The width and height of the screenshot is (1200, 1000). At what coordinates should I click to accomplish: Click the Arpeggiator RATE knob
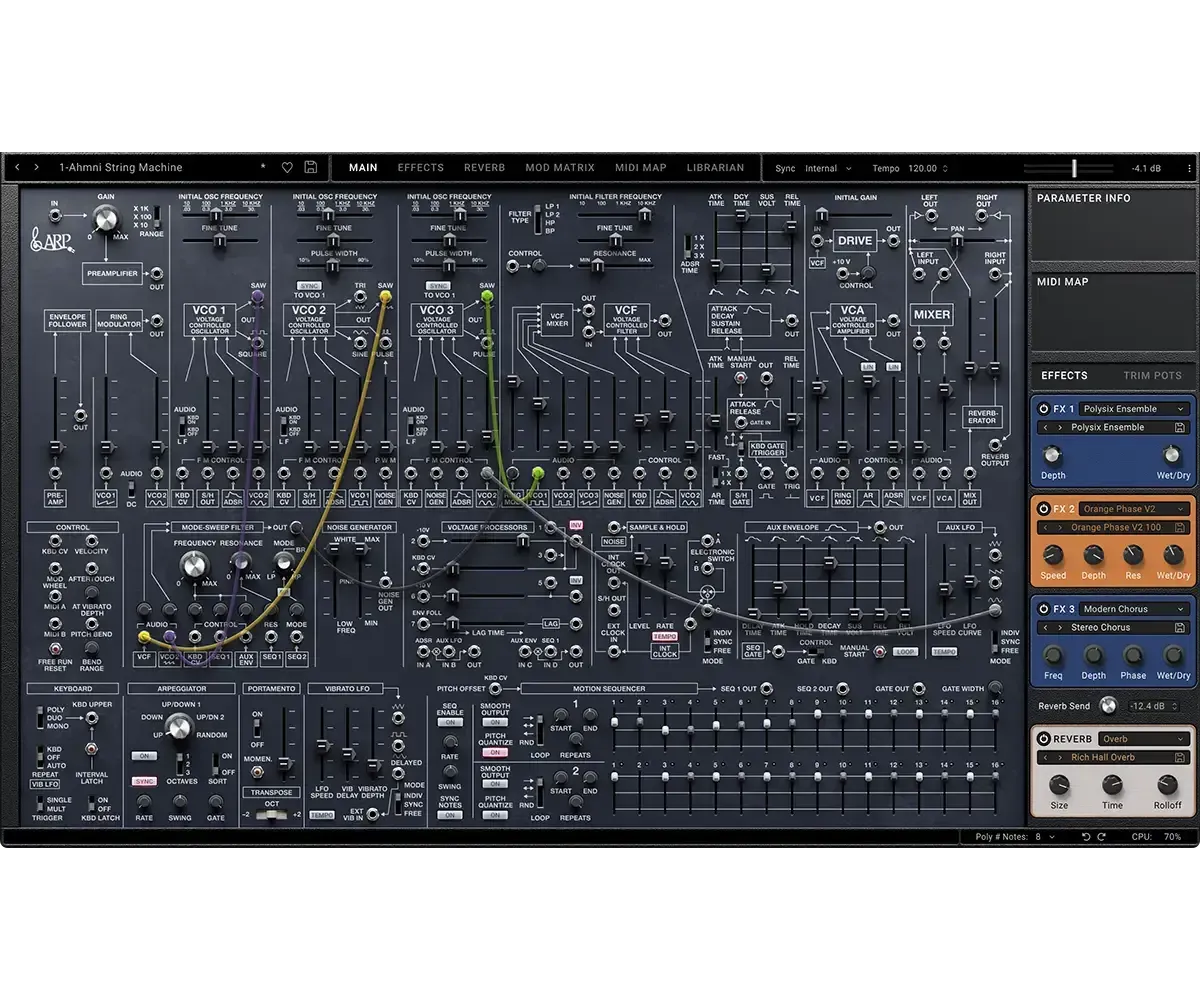click(x=144, y=801)
